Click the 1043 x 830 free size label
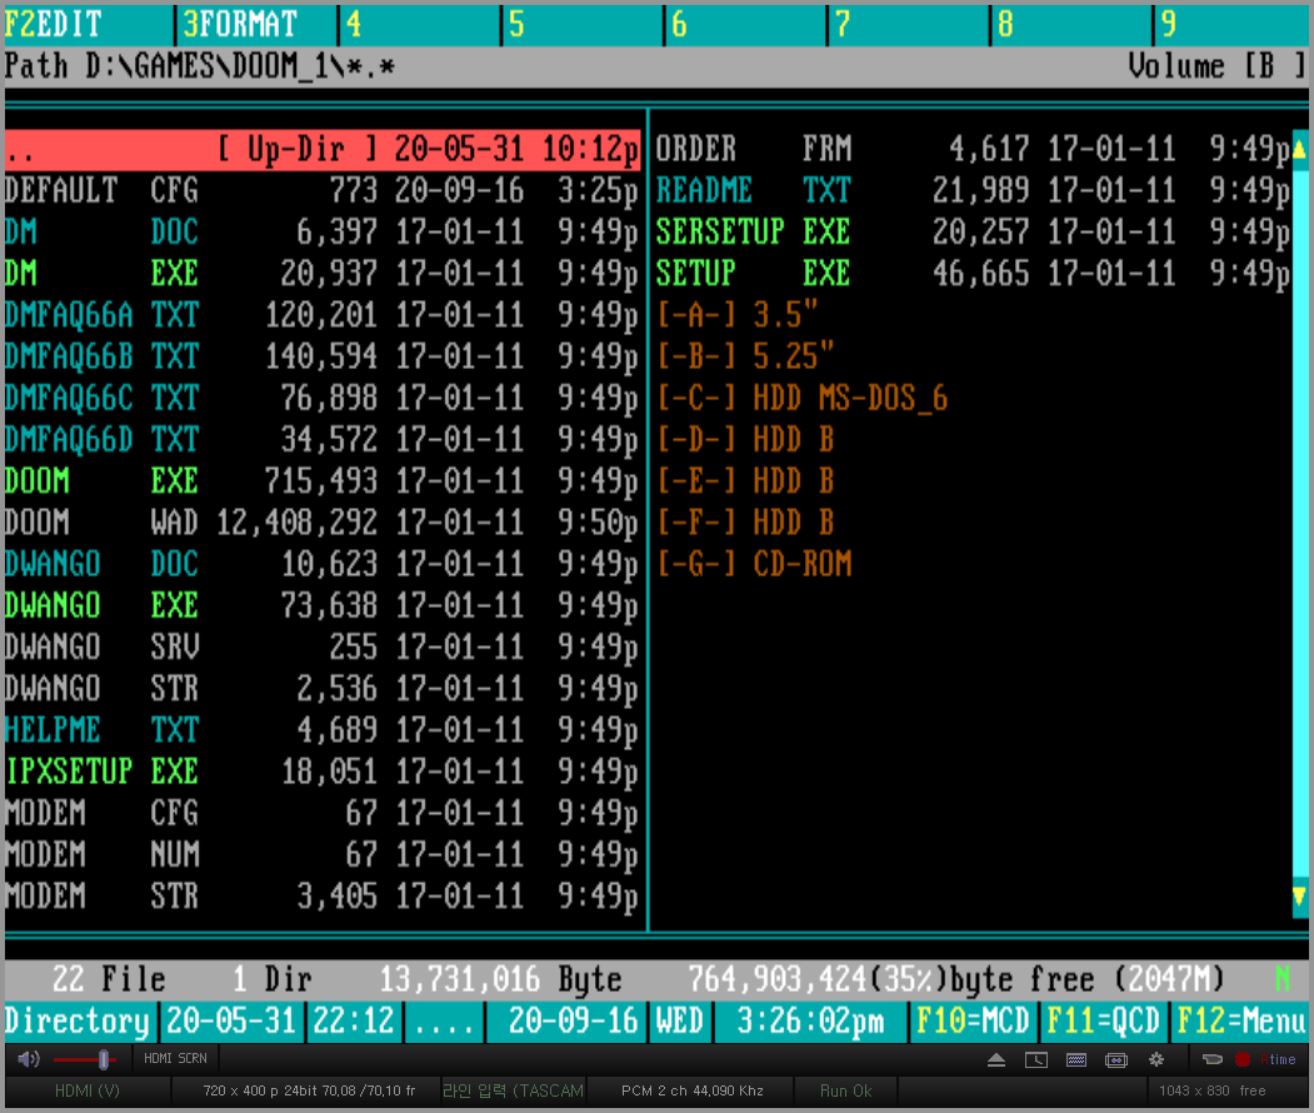This screenshot has height=1113, width=1314. [1212, 1091]
